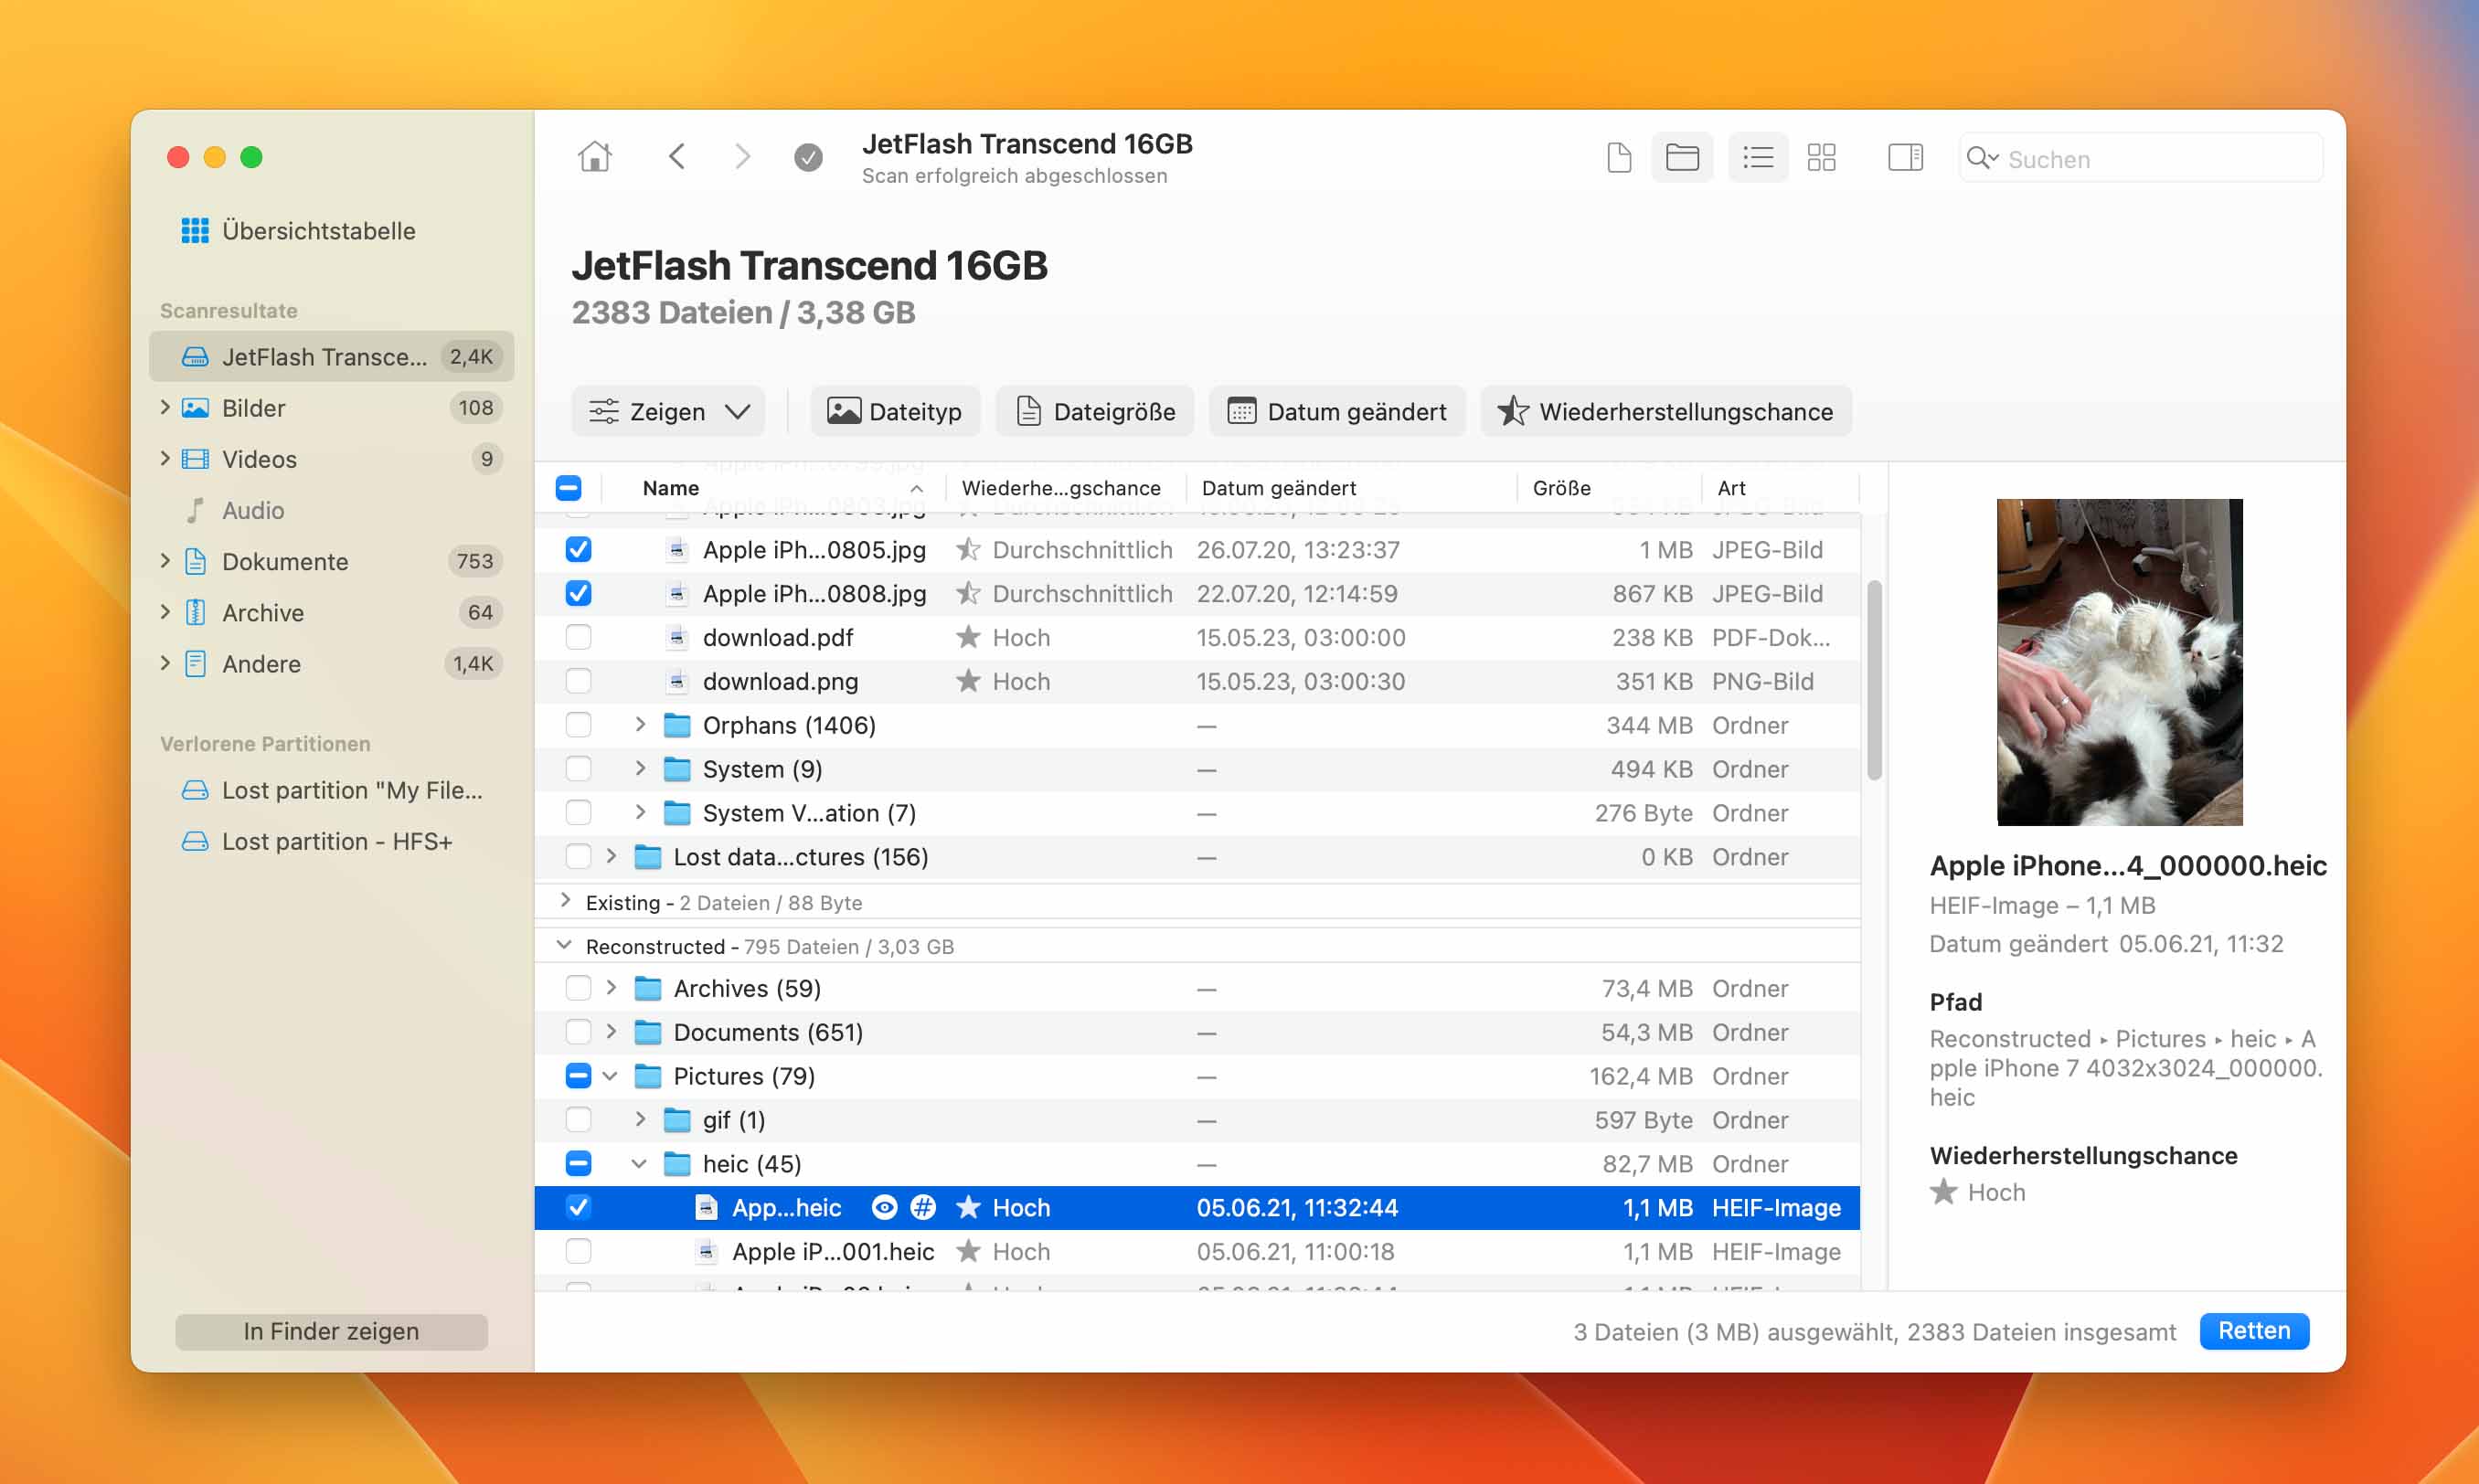Collapse the Pictures (79) folder

coord(611,1076)
